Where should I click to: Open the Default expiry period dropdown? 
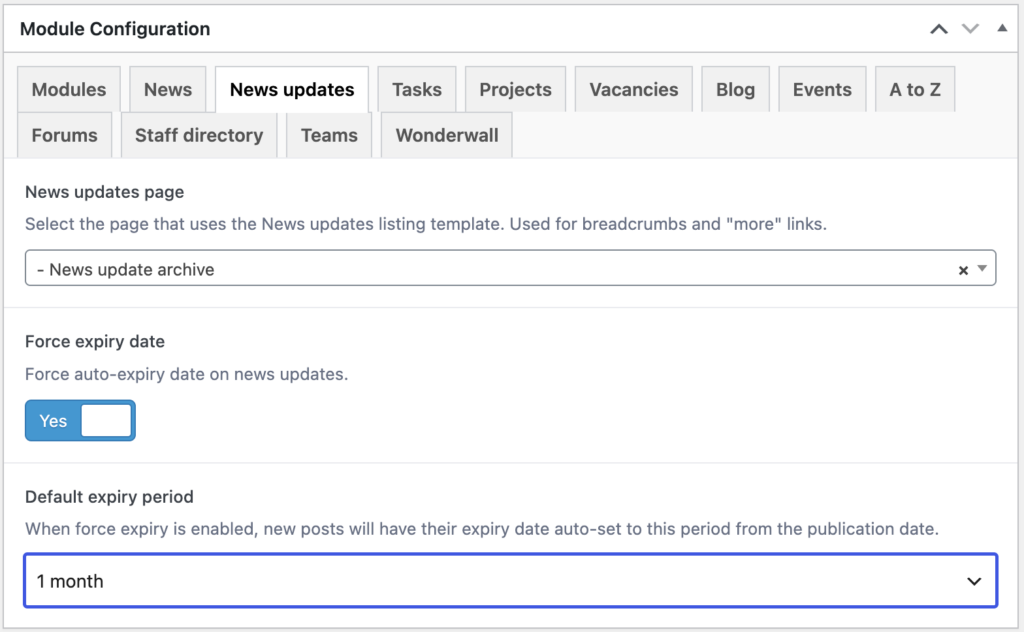click(511, 581)
